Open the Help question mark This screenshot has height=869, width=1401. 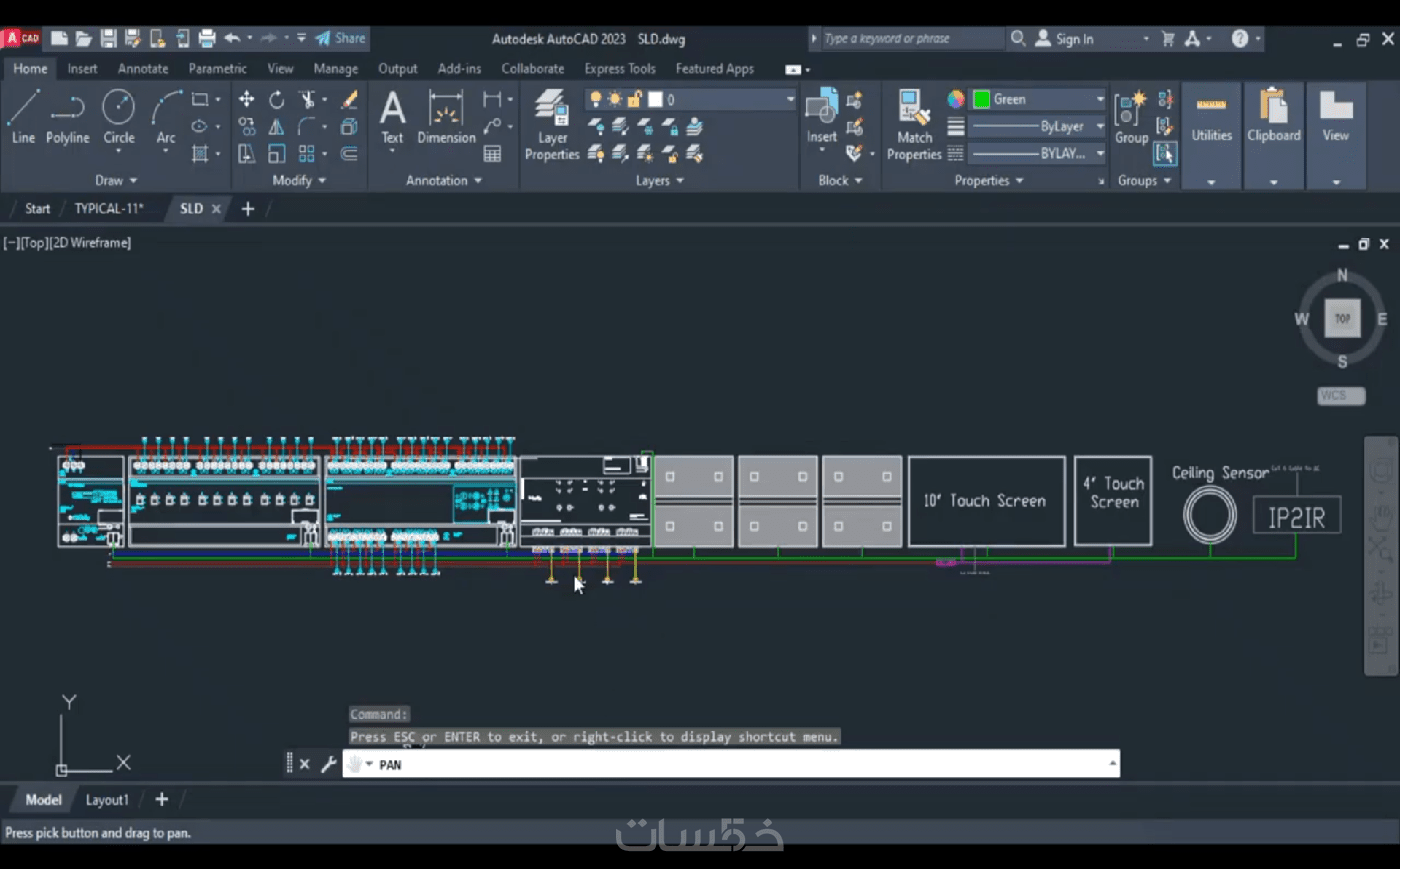click(x=1240, y=38)
